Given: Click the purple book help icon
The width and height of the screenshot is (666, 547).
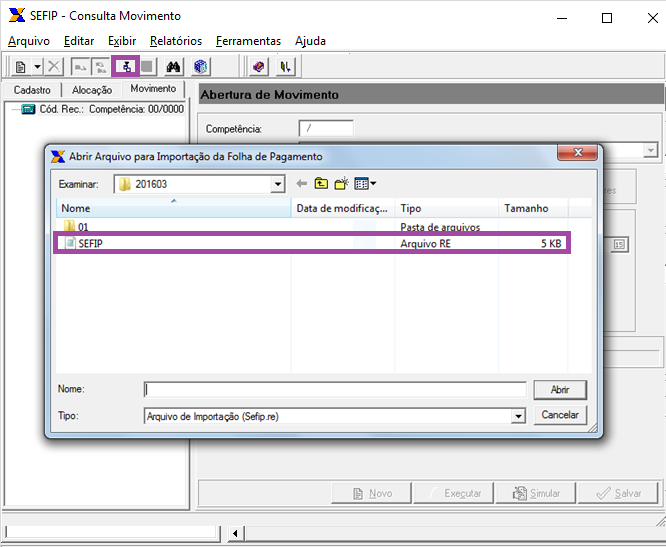Looking at the screenshot, I should point(258,67).
